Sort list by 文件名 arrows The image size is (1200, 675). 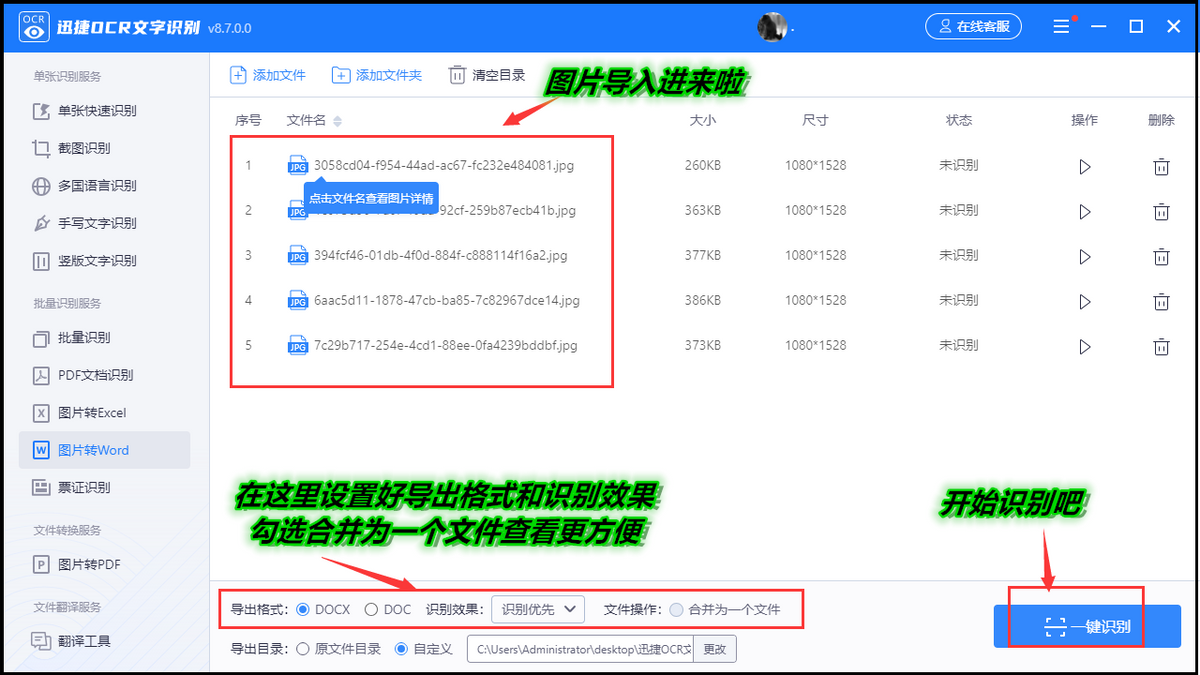tap(337, 121)
